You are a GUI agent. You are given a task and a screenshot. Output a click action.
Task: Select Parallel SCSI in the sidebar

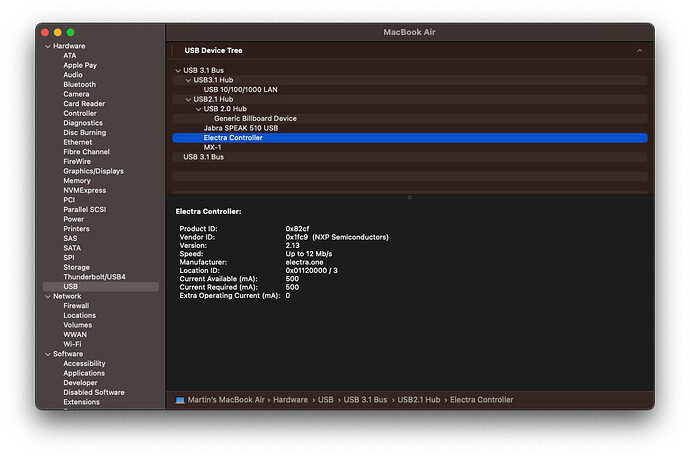click(84, 210)
